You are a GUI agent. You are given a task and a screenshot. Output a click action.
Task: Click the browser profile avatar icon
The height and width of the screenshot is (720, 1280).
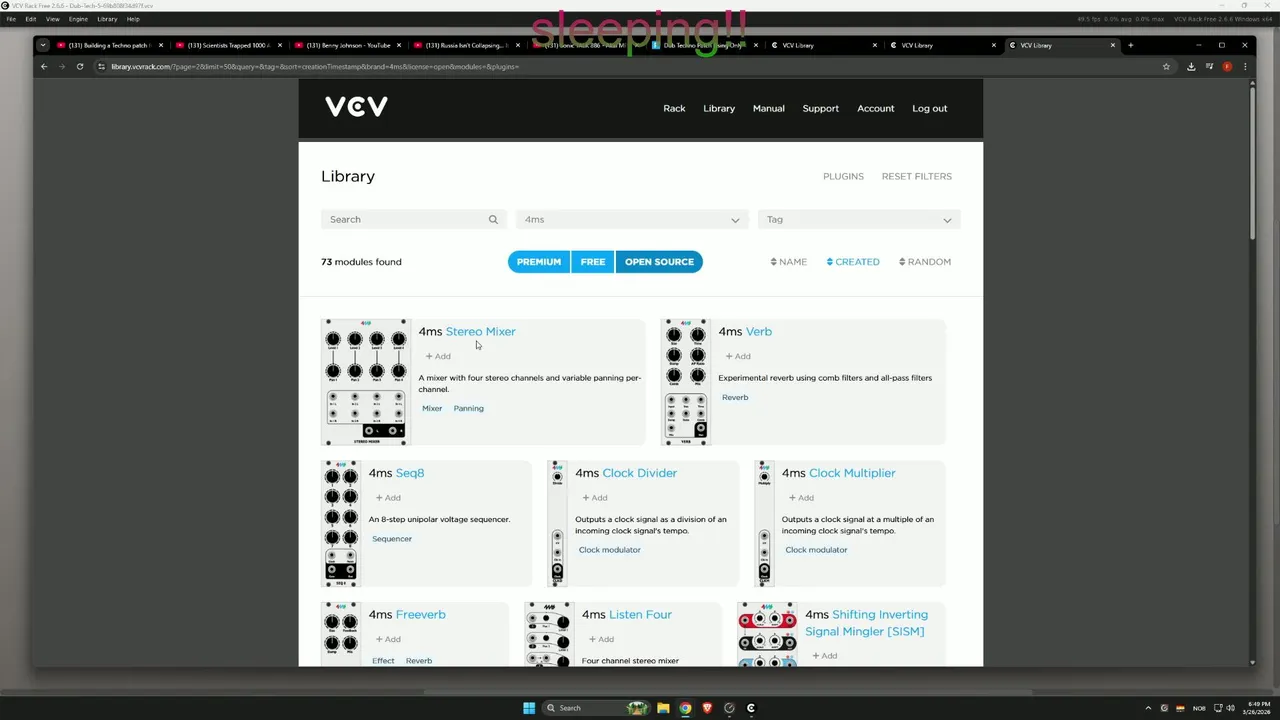[1227, 66]
